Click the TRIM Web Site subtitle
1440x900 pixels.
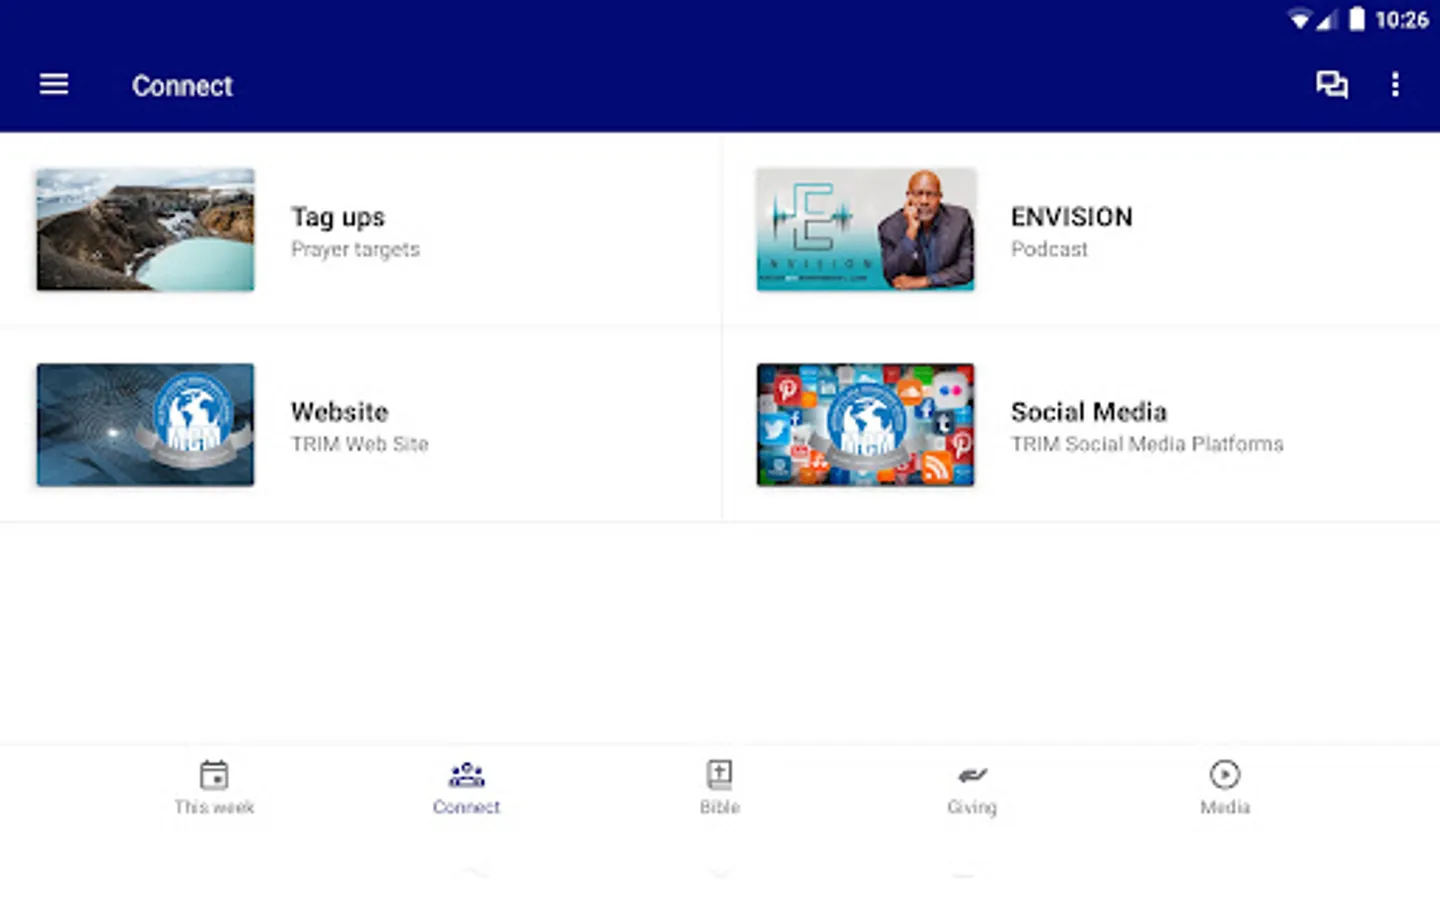(360, 444)
